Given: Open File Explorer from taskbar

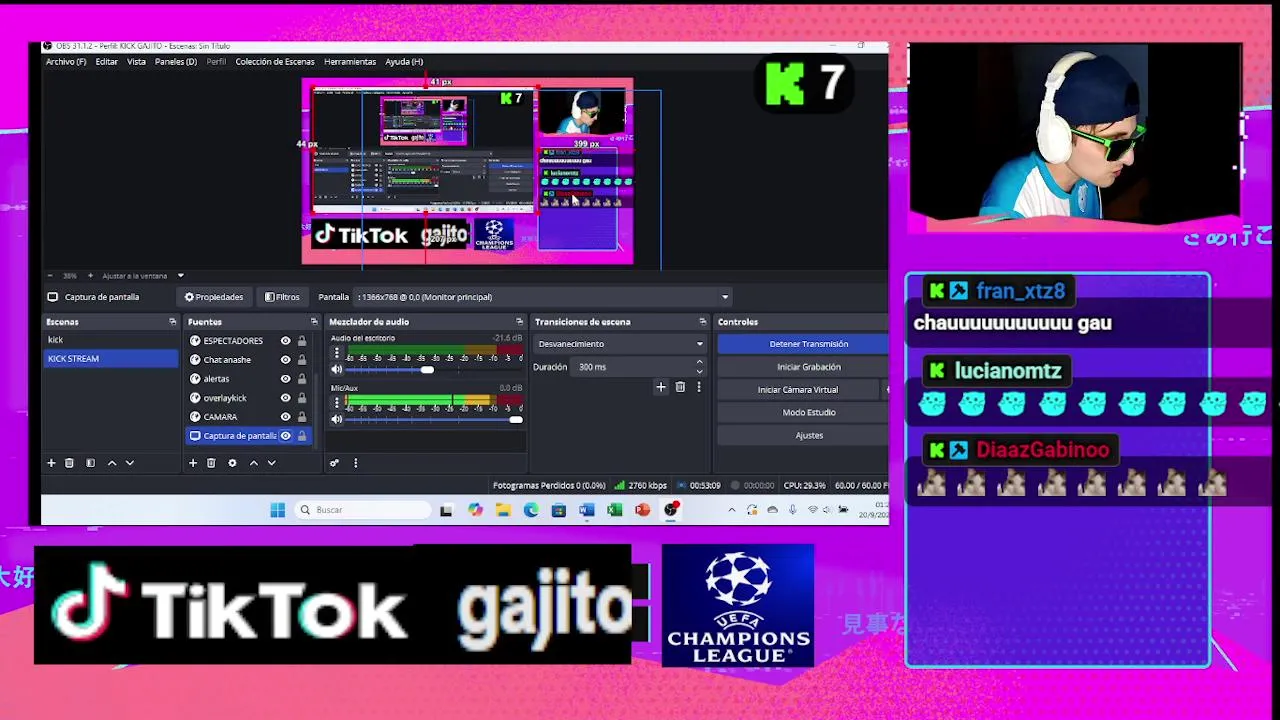Looking at the screenshot, I should (x=503, y=510).
